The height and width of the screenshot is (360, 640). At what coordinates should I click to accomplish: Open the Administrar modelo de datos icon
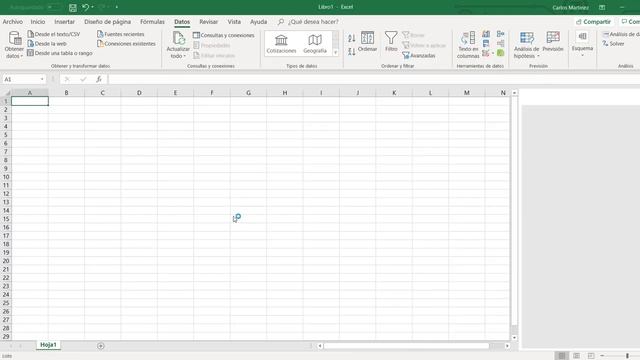tap(500, 53)
